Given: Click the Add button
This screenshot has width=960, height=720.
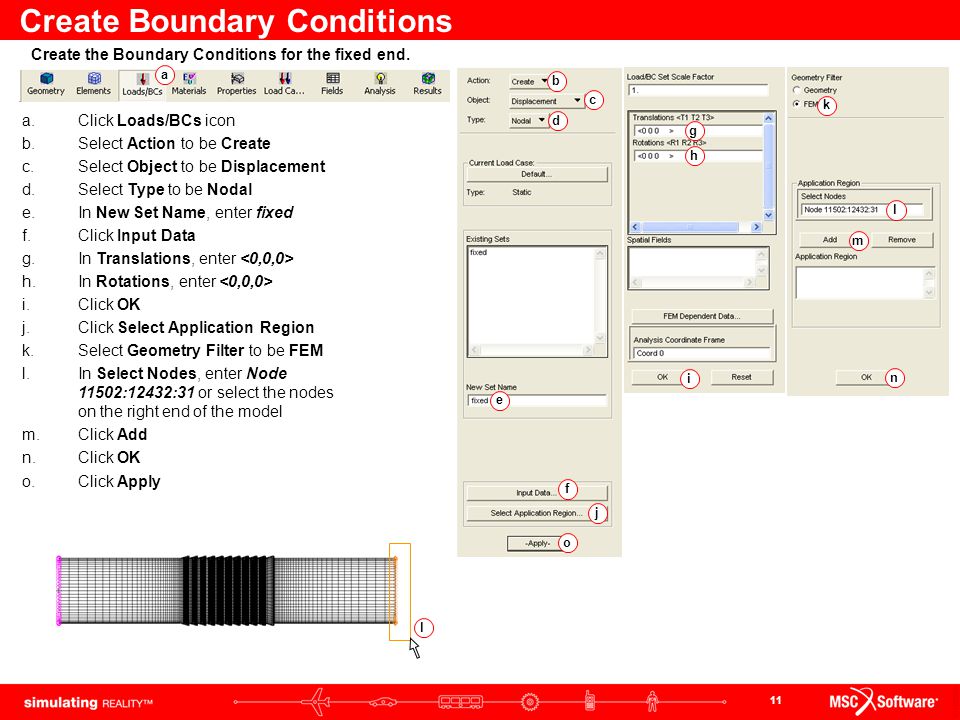Looking at the screenshot, I should coord(830,239).
